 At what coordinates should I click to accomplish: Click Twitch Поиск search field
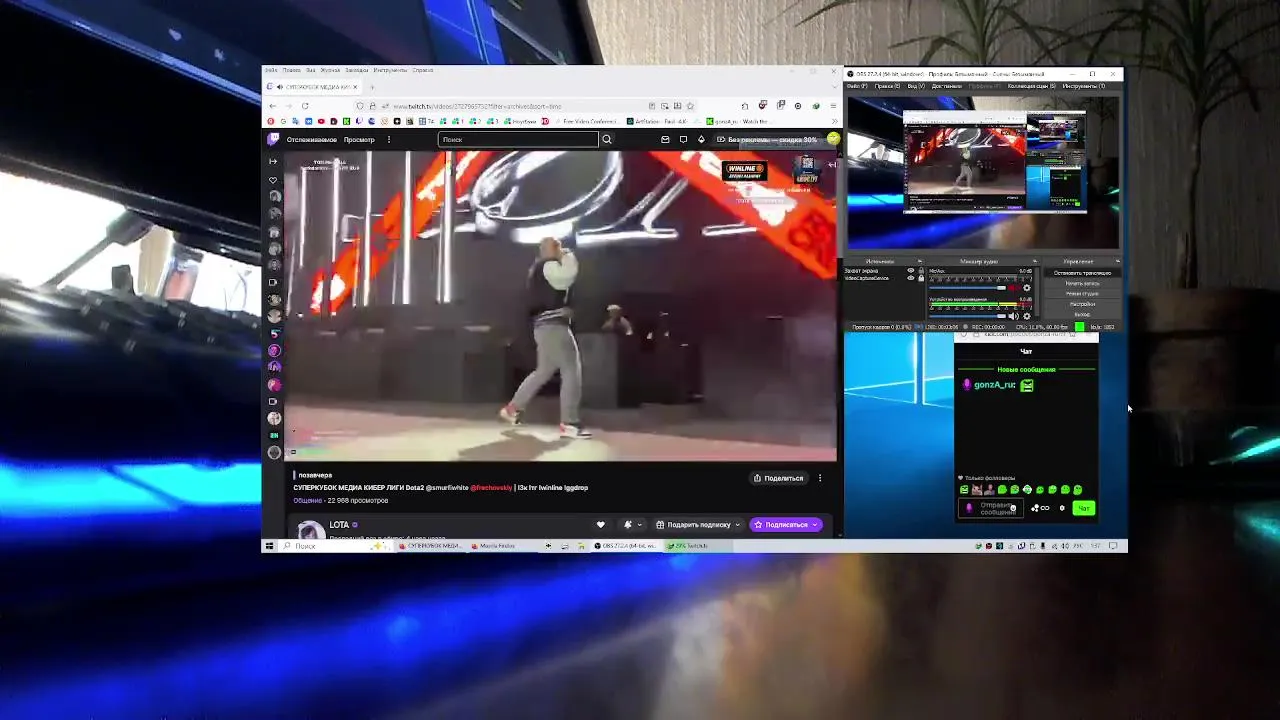click(518, 140)
